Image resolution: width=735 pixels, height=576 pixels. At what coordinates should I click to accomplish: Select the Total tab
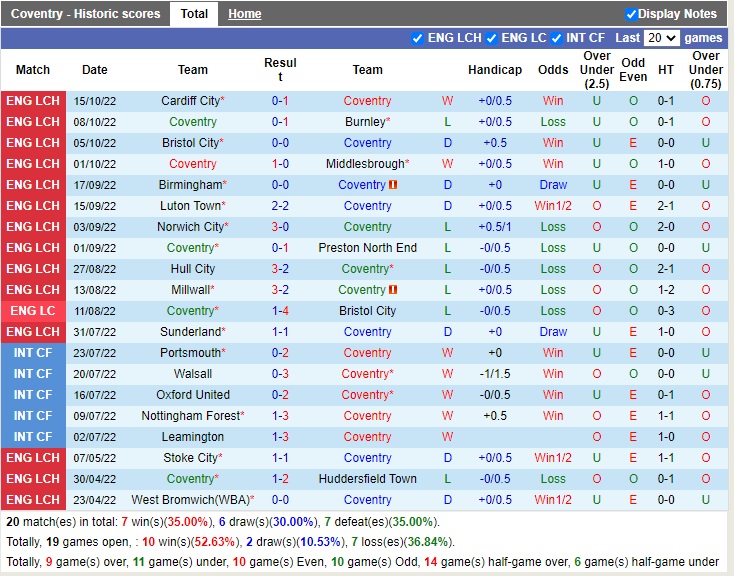click(x=194, y=14)
